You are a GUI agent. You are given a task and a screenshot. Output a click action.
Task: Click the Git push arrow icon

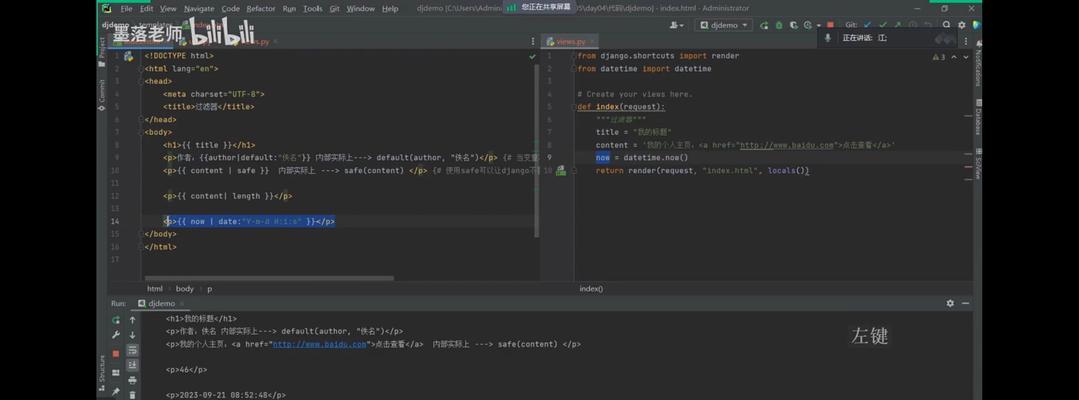coord(897,25)
